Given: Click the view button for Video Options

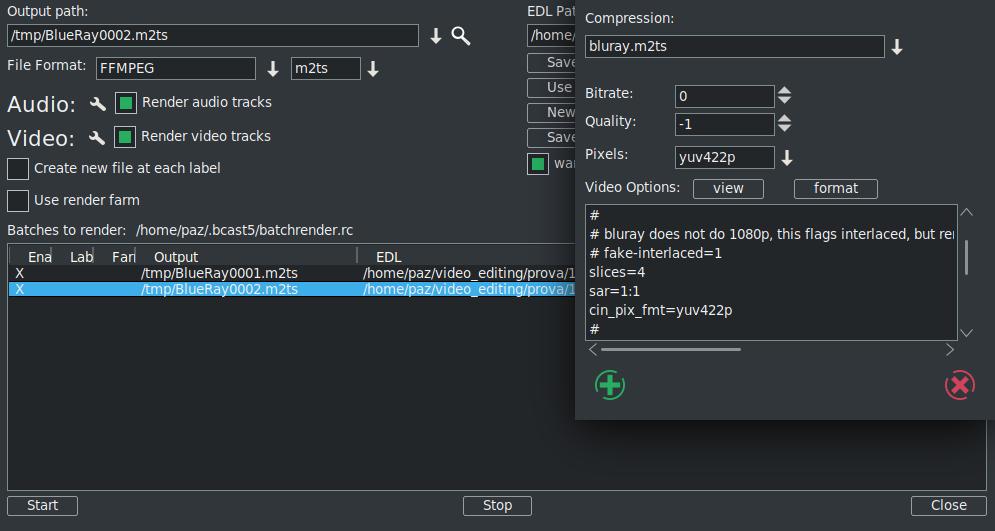Looking at the screenshot, I should point(728,188).
